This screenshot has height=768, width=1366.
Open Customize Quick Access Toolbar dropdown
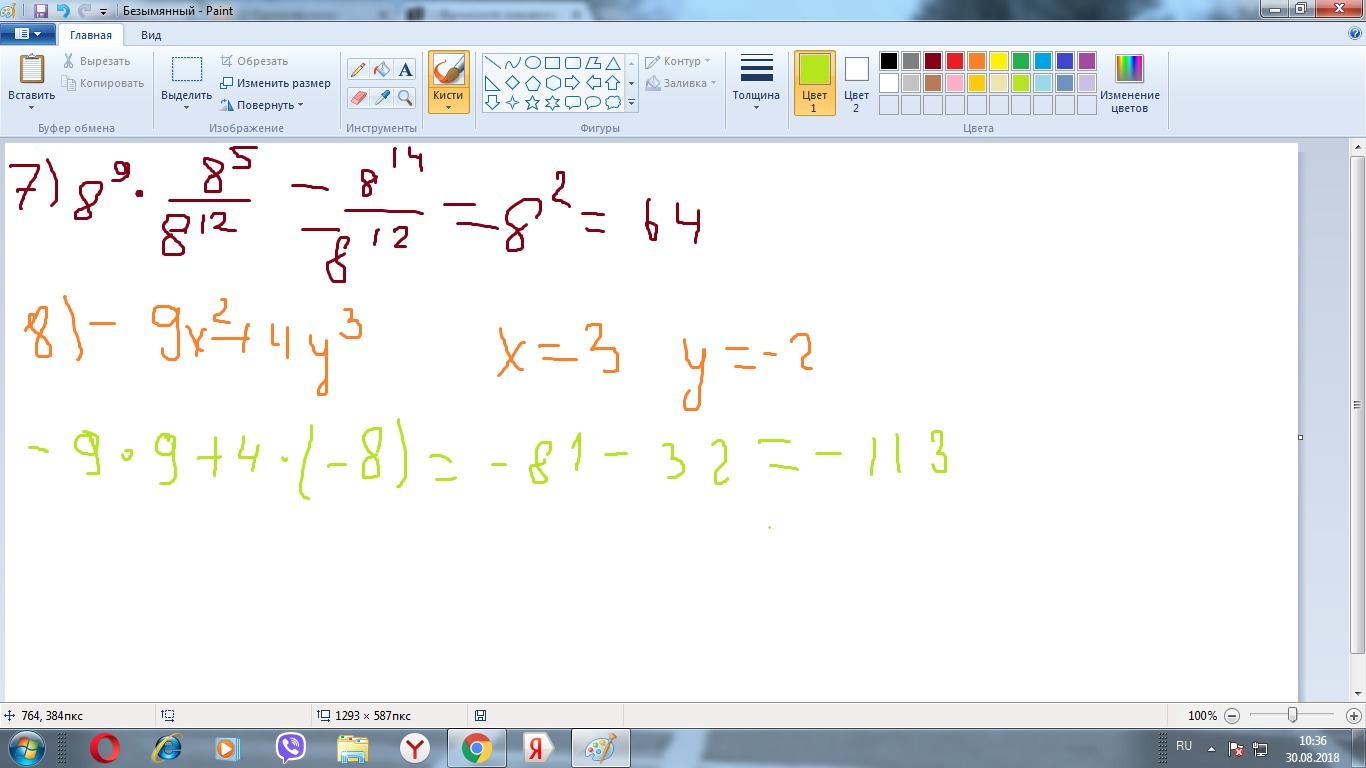tap(104, 11)
